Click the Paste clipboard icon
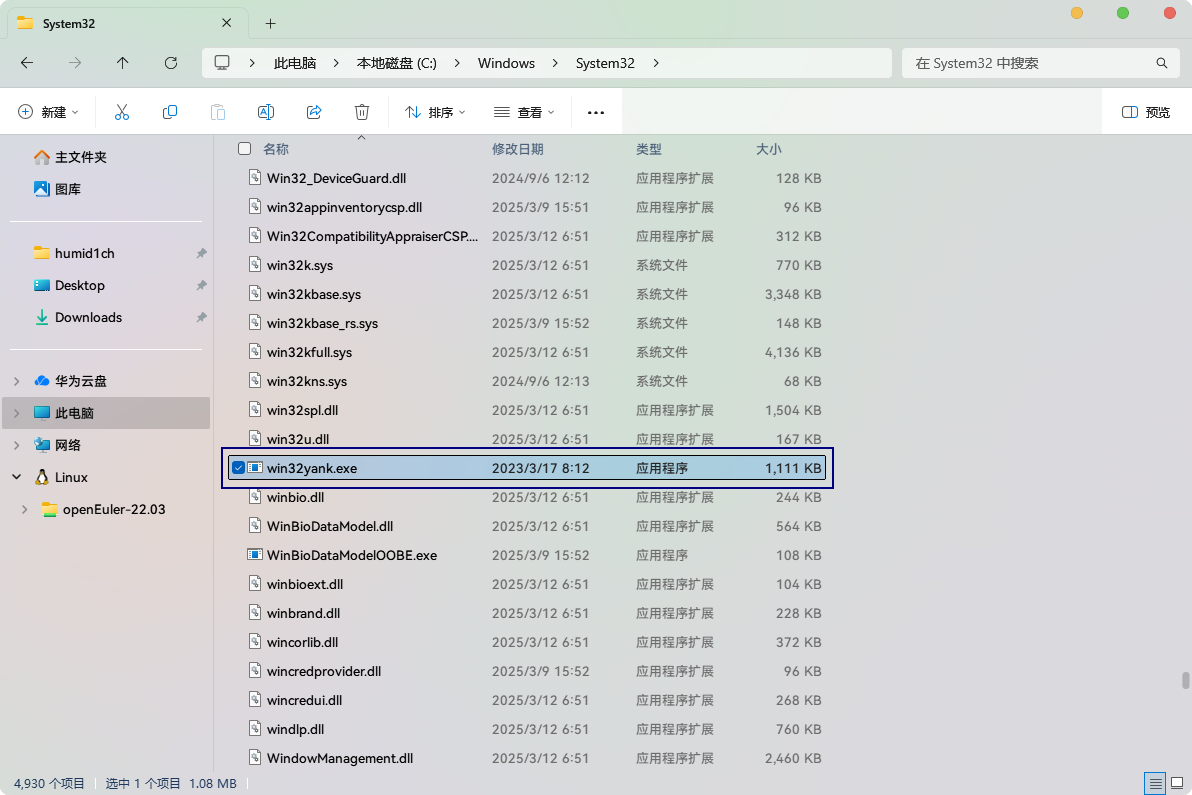Image resolution: width=1192 pixels, height=795 pixels. tap(217, 112)
